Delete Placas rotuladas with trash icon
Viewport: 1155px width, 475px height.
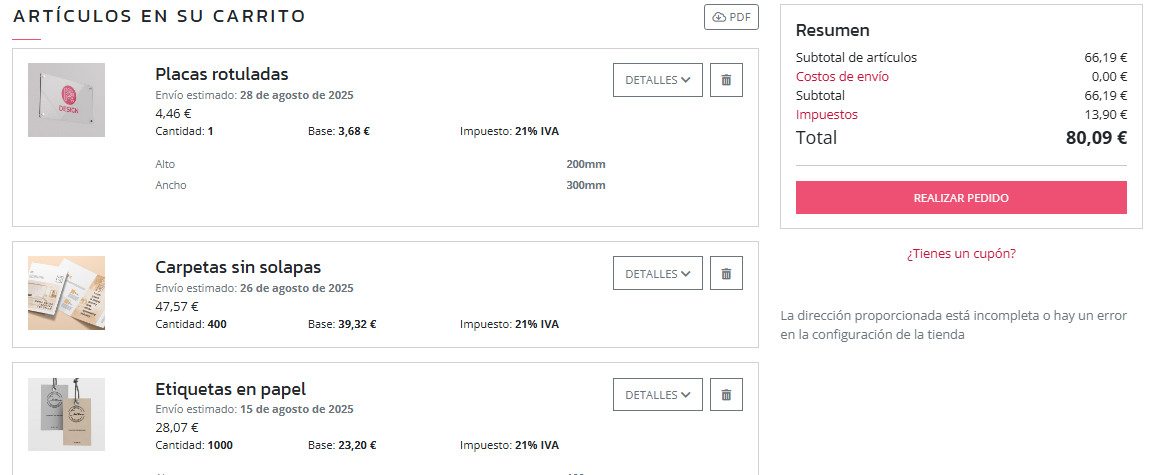point(726,80)
